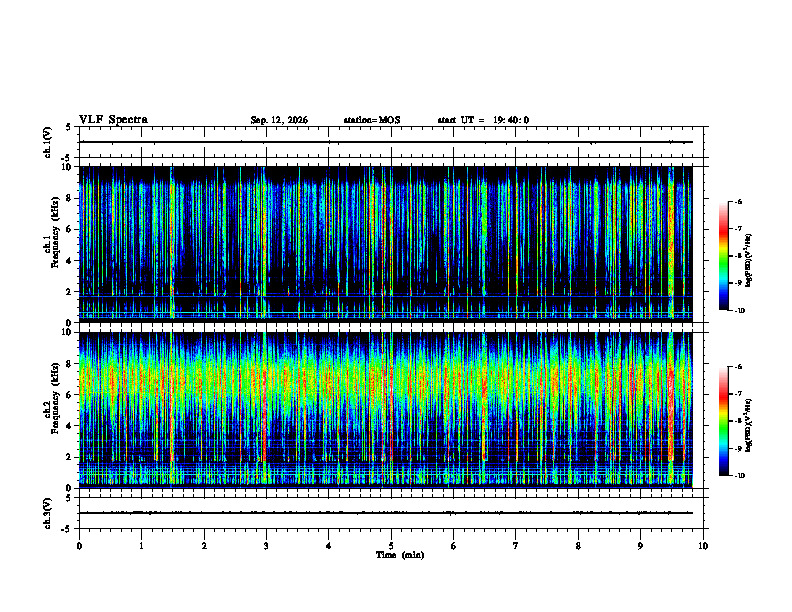Click the ch.1(V) waveform trace line
This screenshot has width=792, height=612.
click(386, 142)
